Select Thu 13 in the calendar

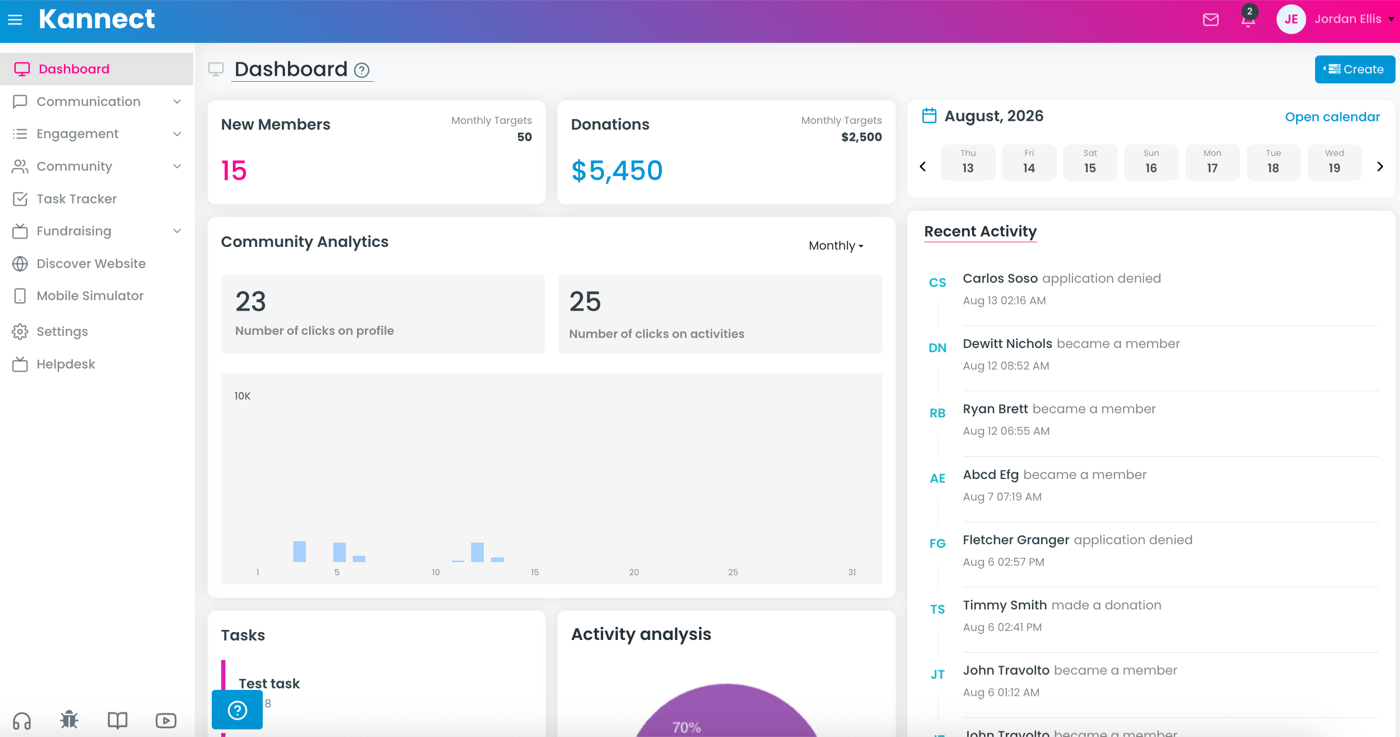click(x=968, y=162)
